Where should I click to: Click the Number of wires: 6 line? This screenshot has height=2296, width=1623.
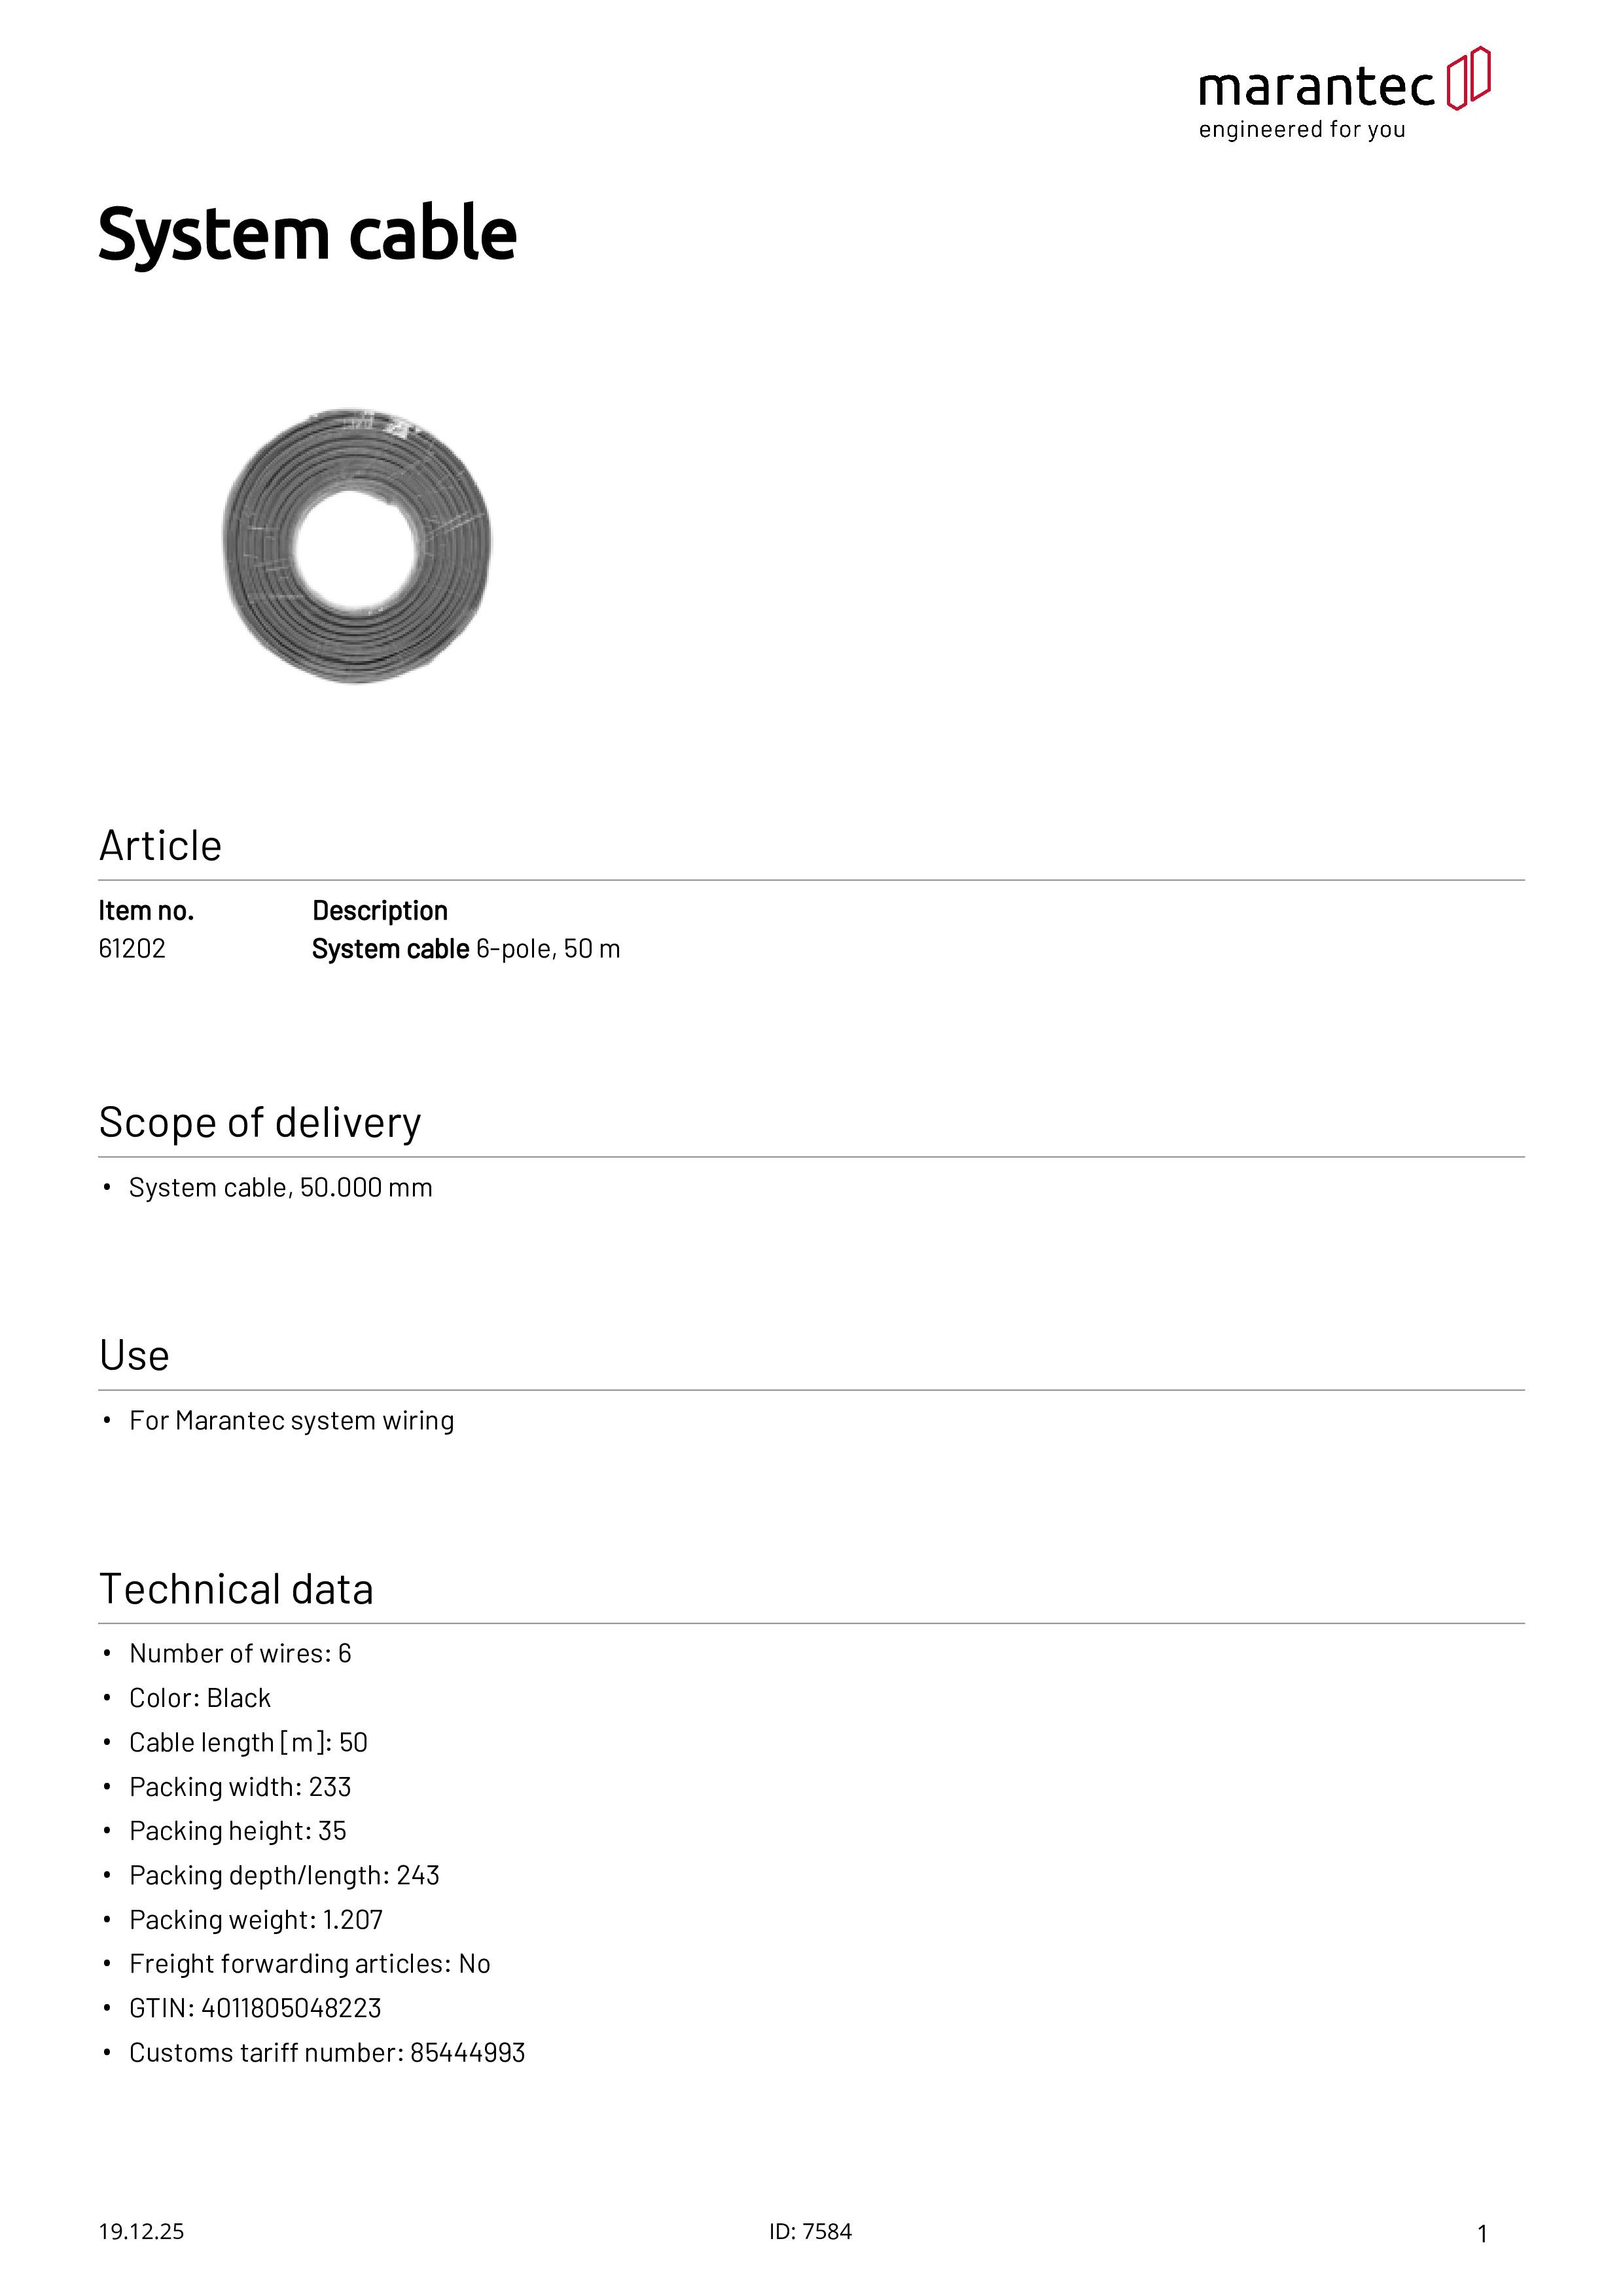click(x=240, y=1654)
